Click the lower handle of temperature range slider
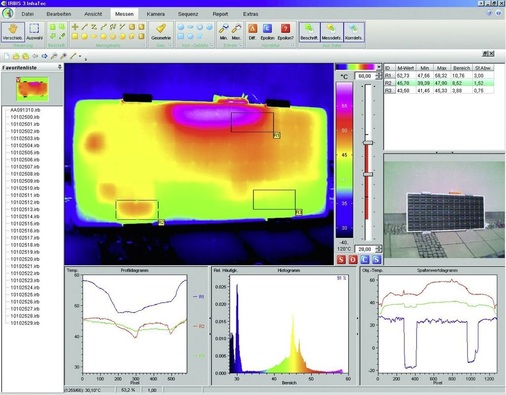This screenshot has height=395, width=506. 368,174
